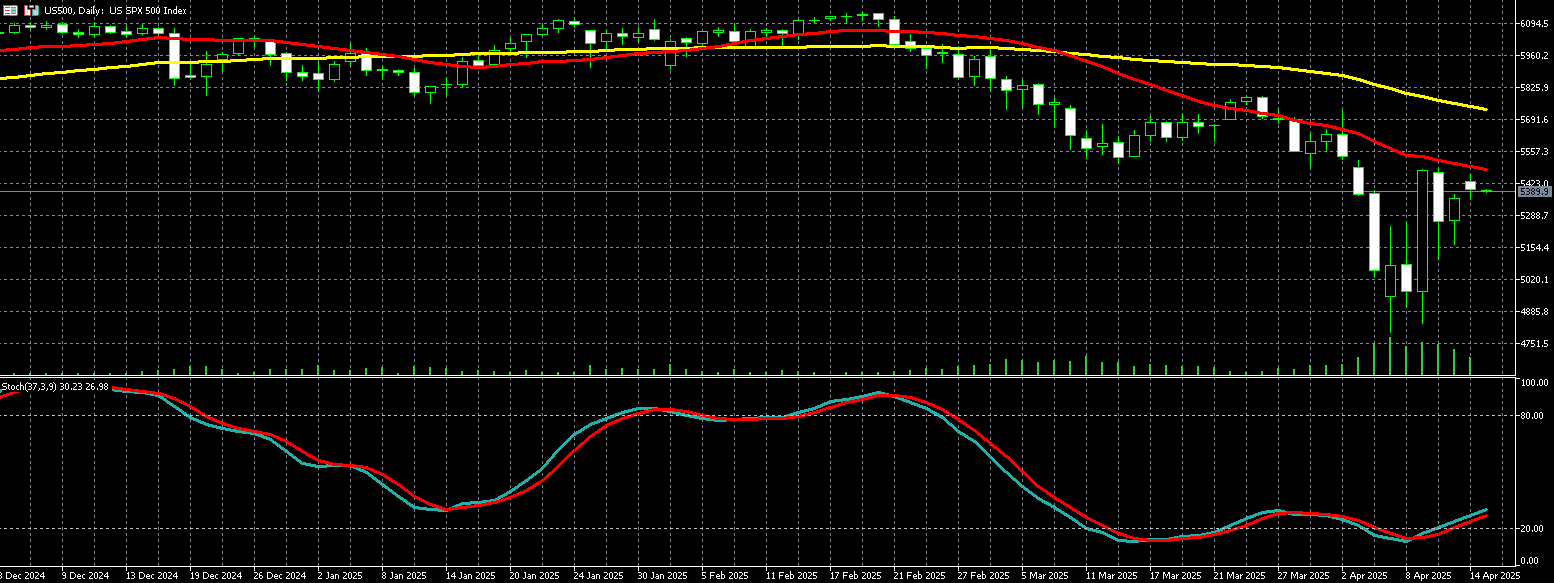This screenshot has height=583, width=1554.
Task: Click the stochastic 20.00 level label
Action: [x=1532, y=528]
